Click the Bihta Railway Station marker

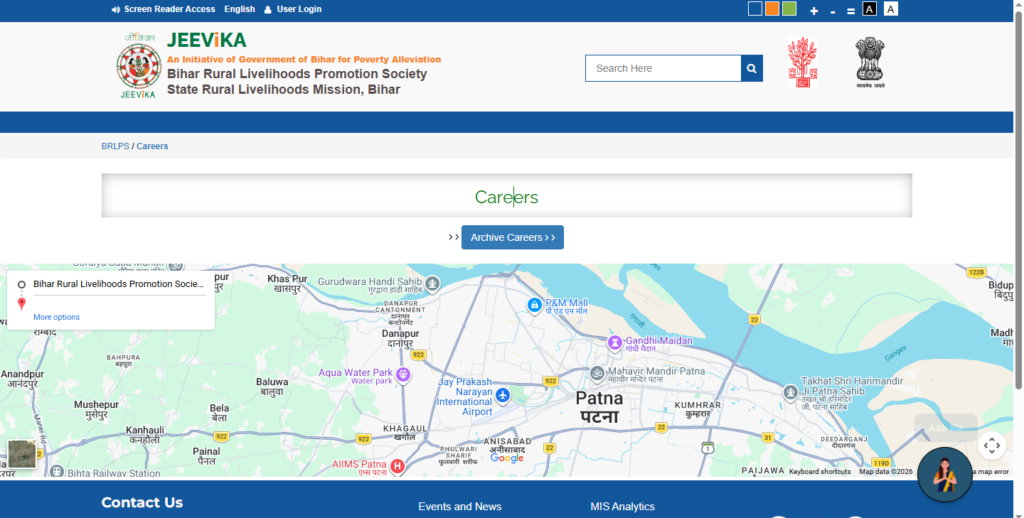57,471
